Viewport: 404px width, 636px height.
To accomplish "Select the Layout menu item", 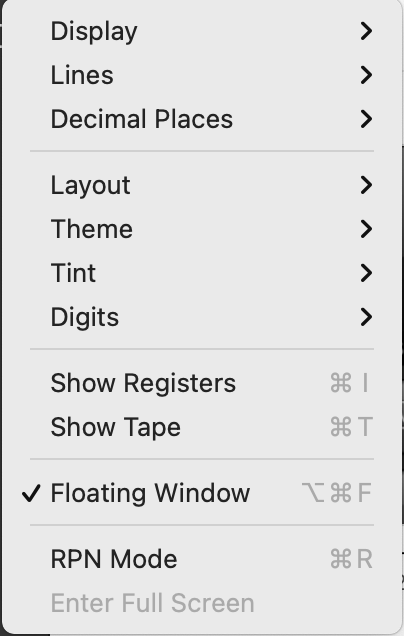I will 202,185.
